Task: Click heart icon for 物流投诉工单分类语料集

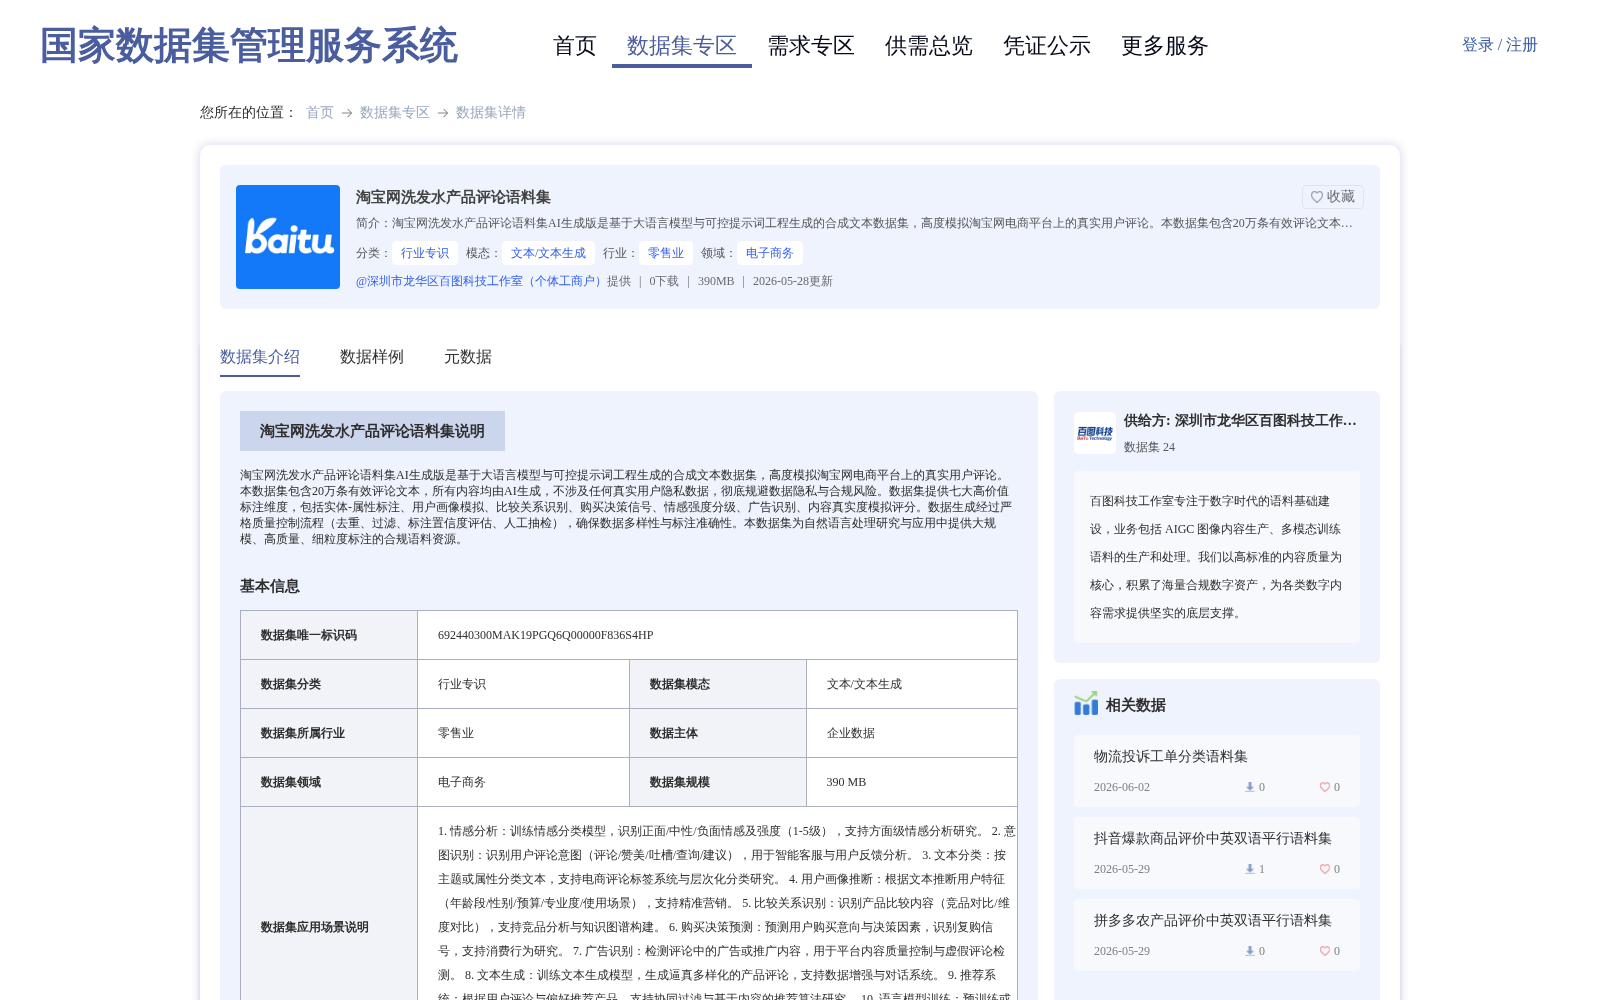Action: [x=1324, y=787]
